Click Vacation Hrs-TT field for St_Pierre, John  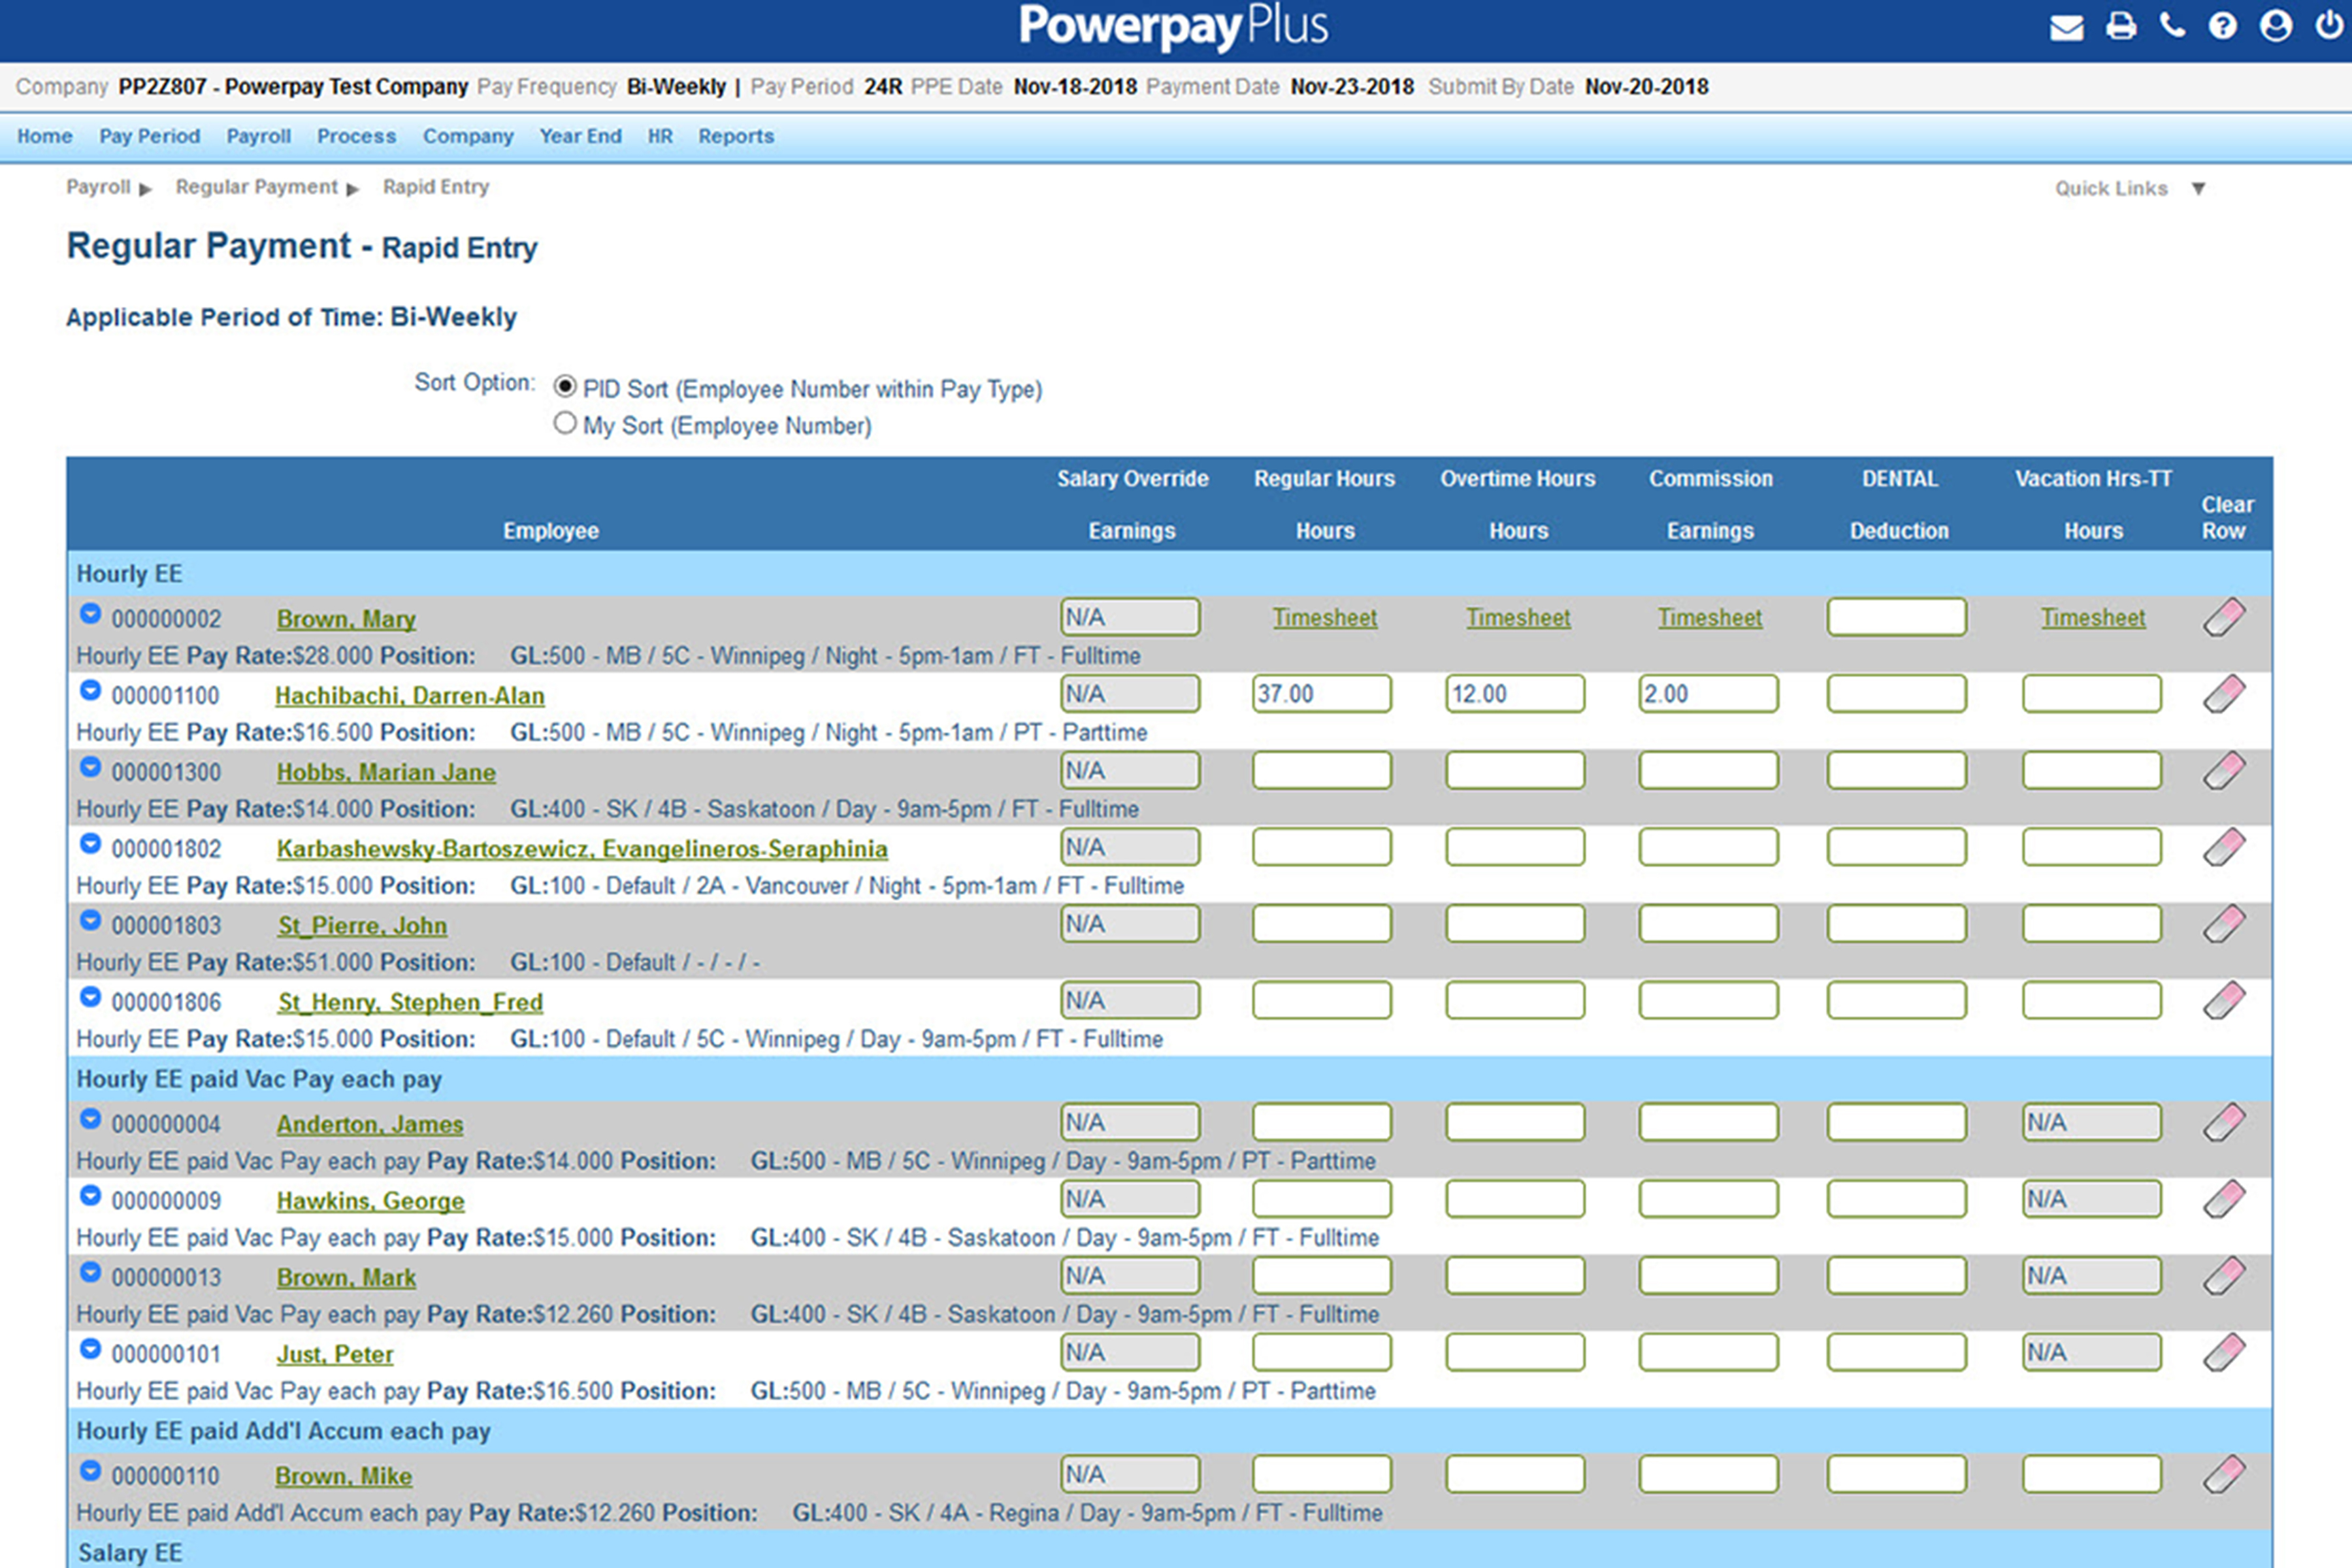click(2092, 924)
